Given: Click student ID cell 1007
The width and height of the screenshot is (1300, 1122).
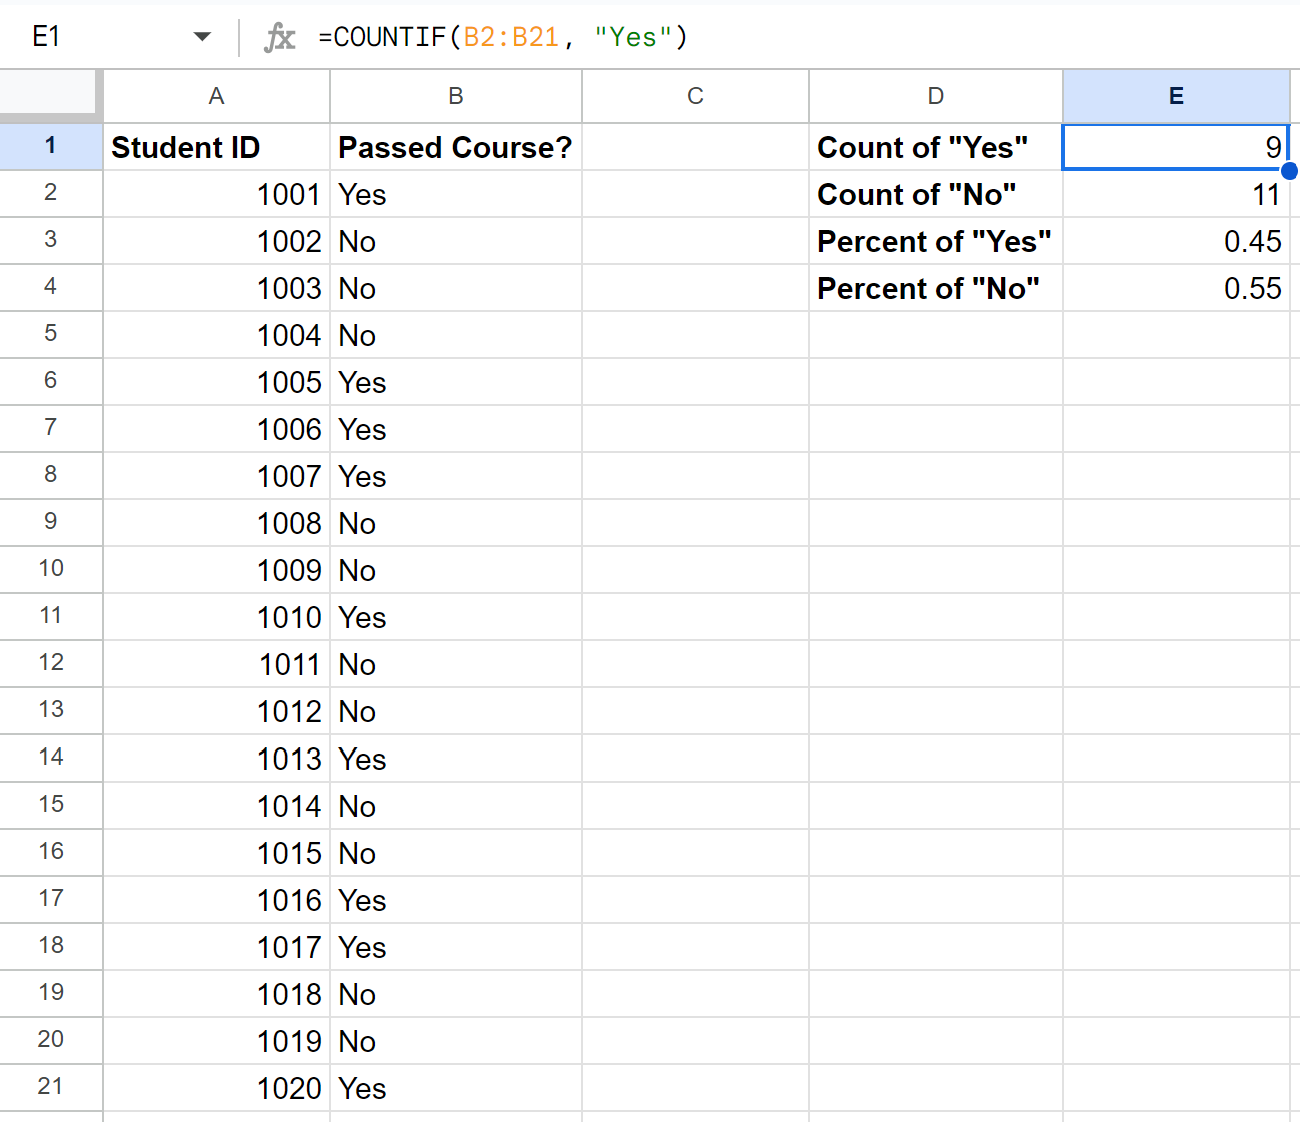Looking at the screenshot, I should click(x=216, y=476).
